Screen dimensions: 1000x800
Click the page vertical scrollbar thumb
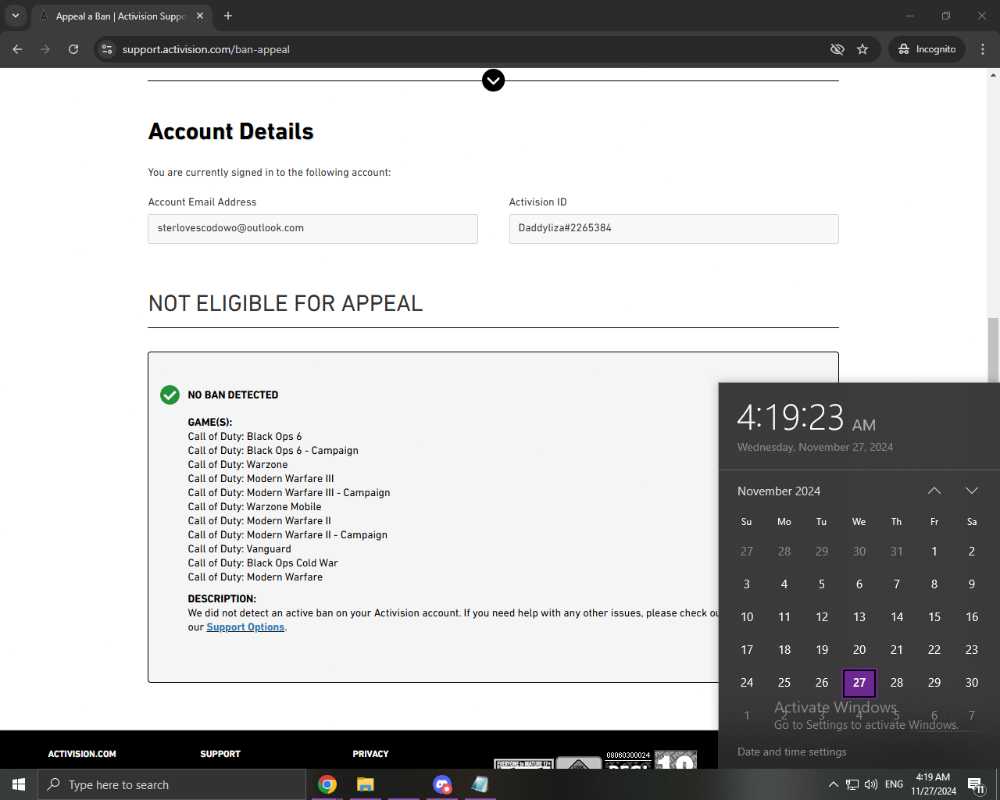coord(993,350)
